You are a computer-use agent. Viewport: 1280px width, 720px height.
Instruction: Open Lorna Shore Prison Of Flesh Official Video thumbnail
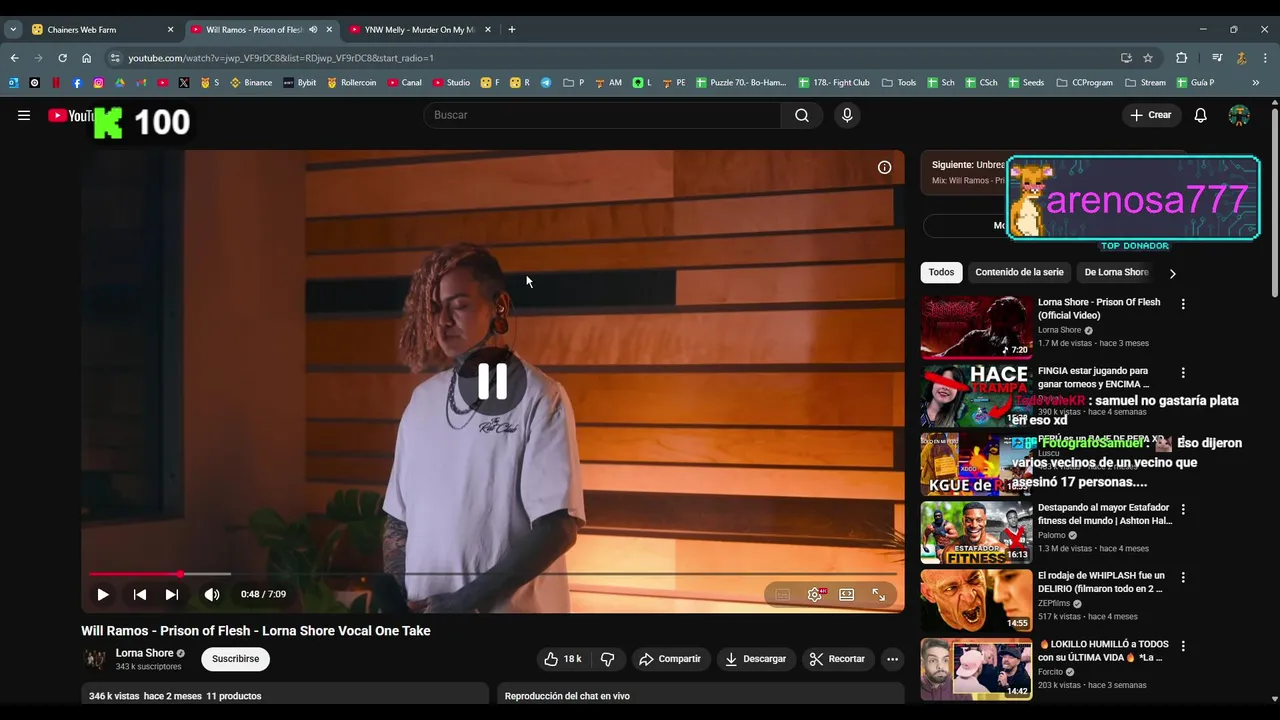pos(977,327)
